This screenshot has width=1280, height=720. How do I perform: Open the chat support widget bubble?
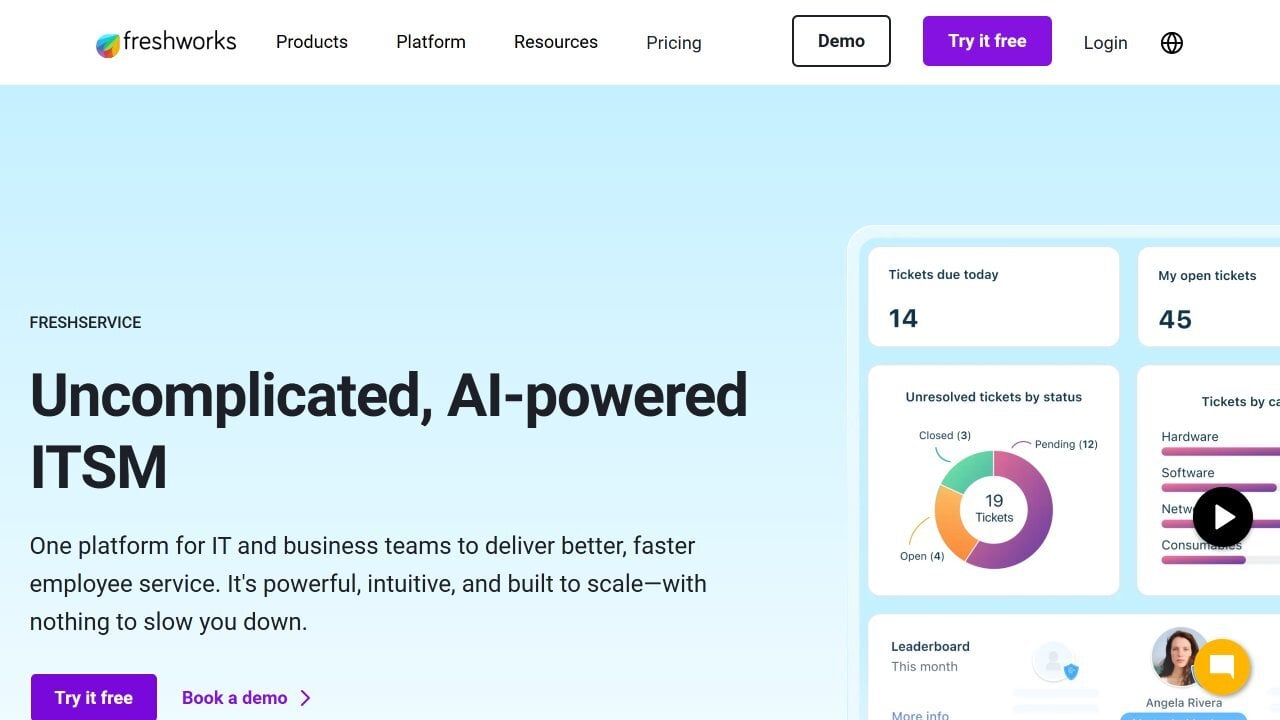pyautogui.click(x=1221, y=667)
